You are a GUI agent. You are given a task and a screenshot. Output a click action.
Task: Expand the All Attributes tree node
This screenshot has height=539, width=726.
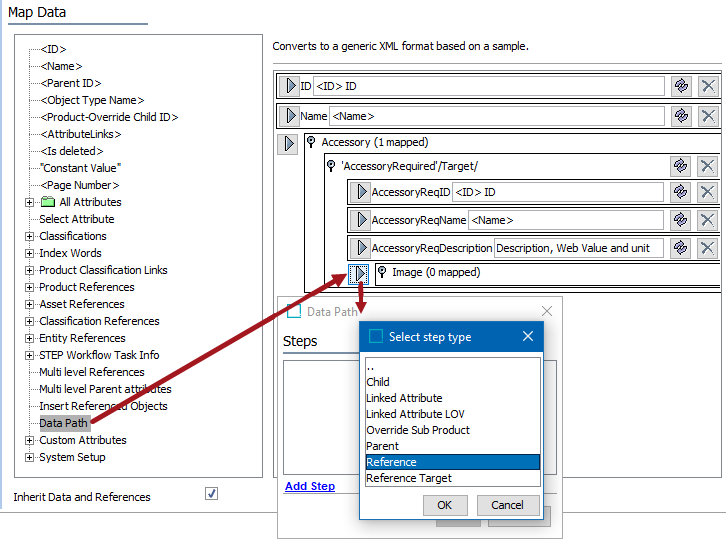click(29, 203)
